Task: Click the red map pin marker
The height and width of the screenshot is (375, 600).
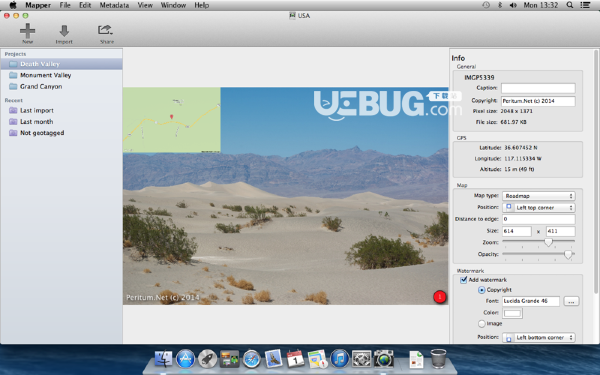Action: pyautogui.click(x=171, y=116)
